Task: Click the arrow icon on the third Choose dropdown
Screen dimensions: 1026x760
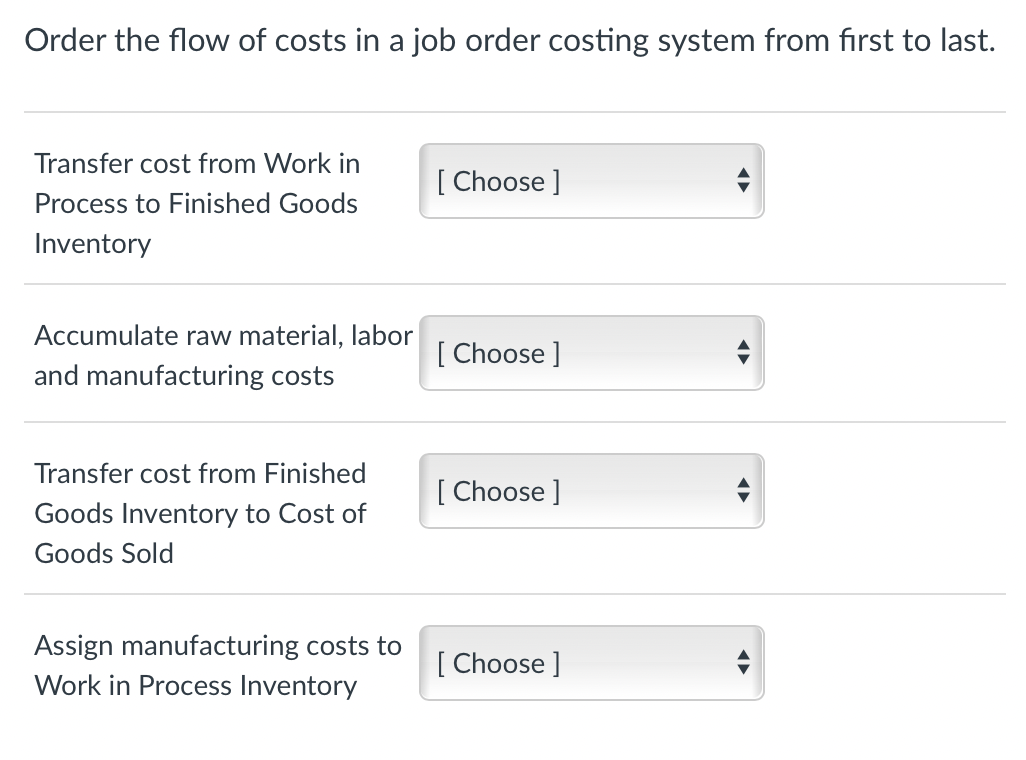Action: click(743, 491)
